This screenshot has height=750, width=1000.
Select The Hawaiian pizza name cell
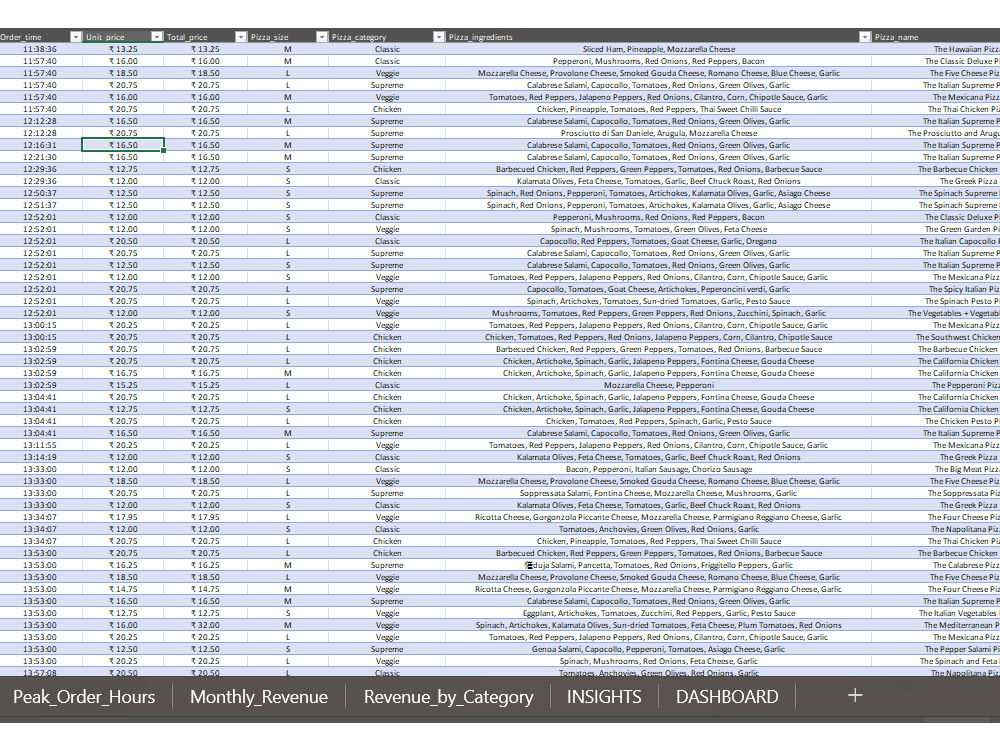[x=936, y=49]
